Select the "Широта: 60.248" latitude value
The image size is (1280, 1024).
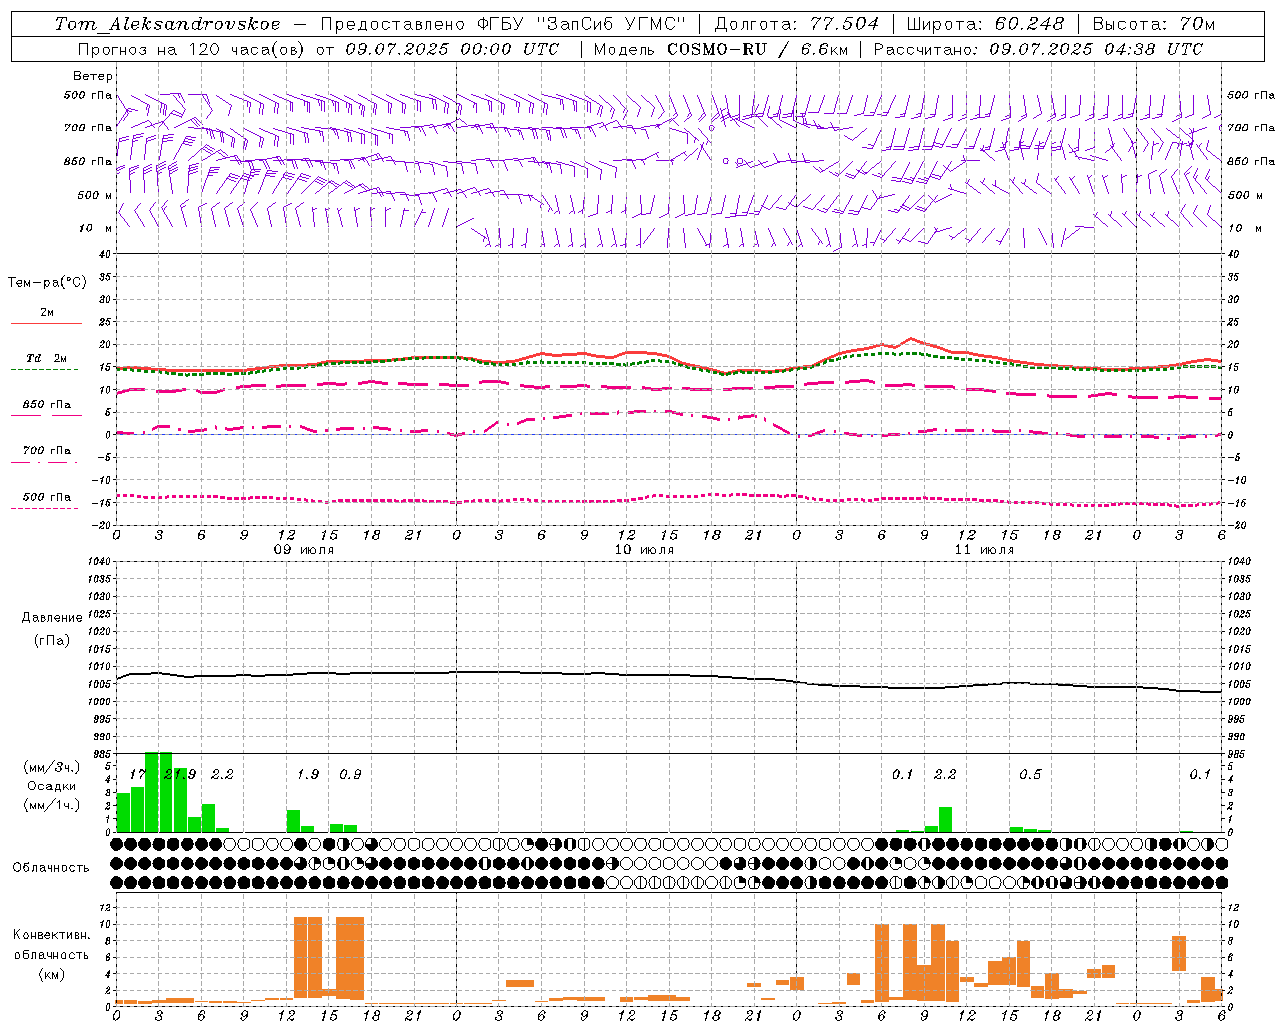[986, 24]
